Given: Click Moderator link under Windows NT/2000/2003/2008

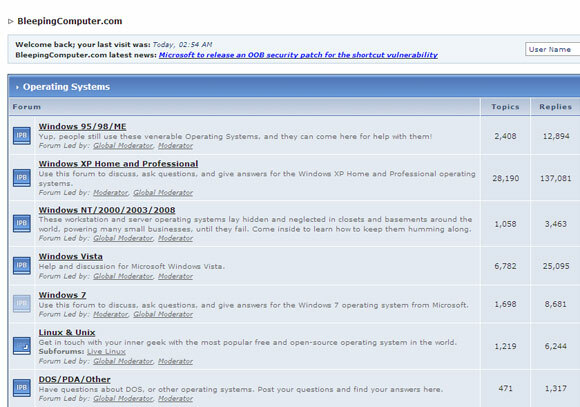Looking at the screenshot, I should click(176, 238).
